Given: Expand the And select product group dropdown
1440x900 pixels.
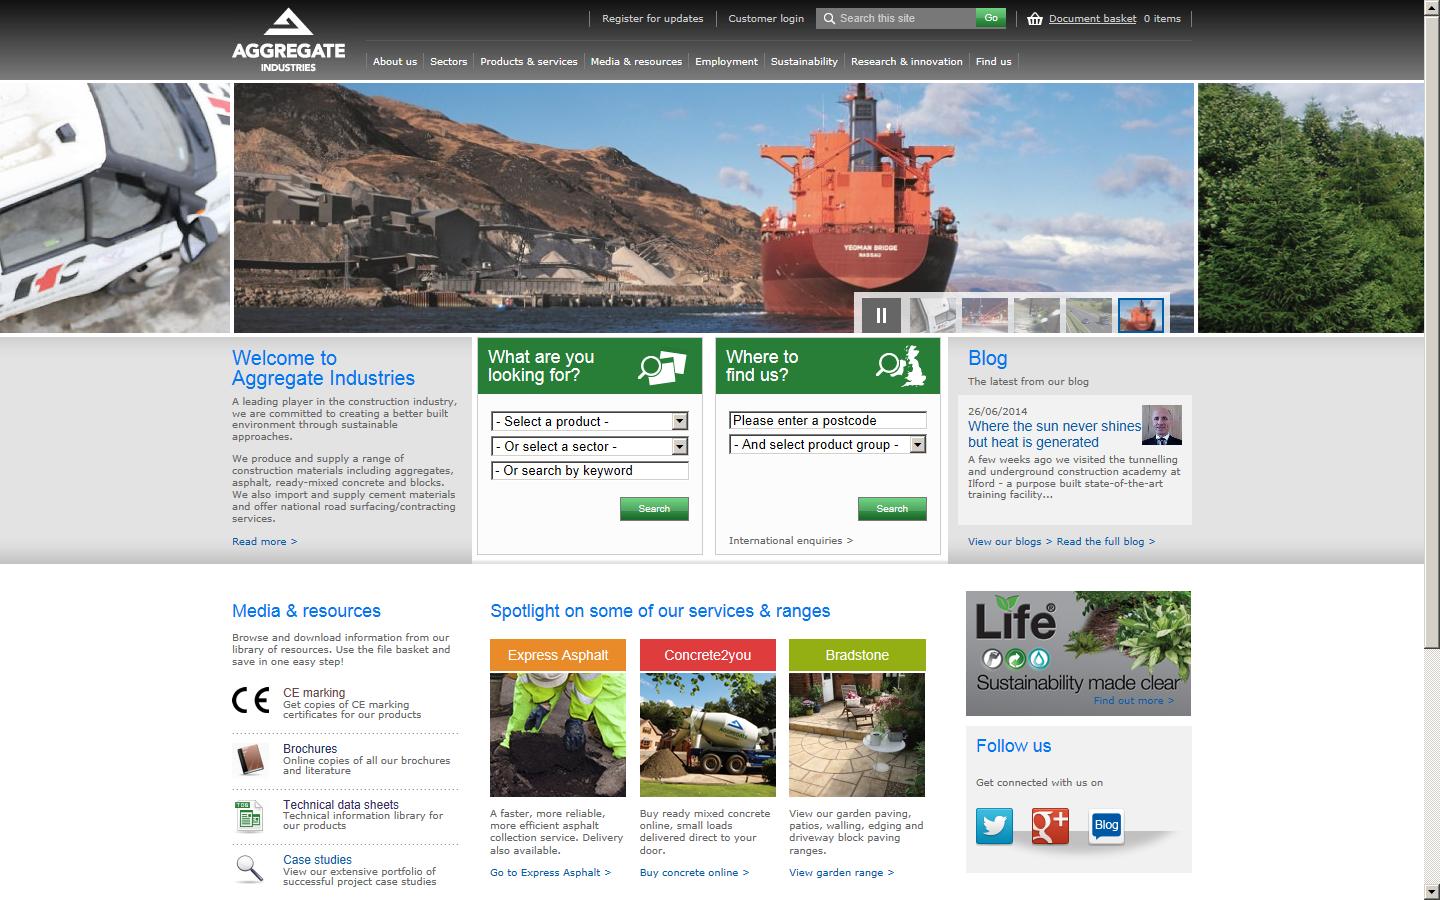Looking at the screenshot, I should pyautogui.click(x=916, y=444).
